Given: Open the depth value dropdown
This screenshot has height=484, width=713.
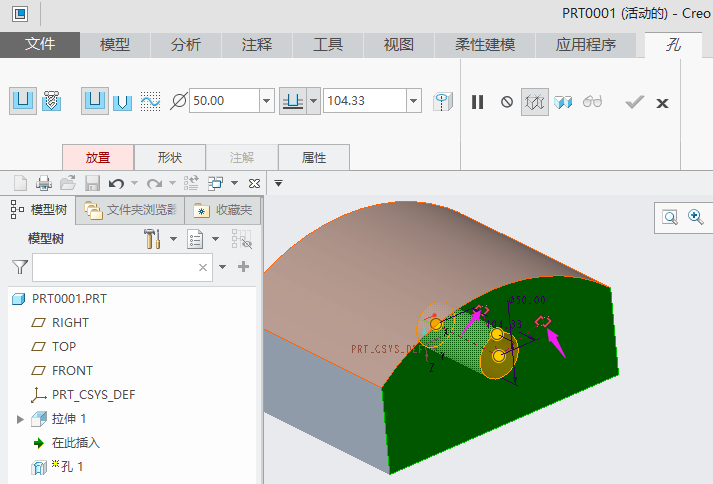Looking at the screenshot, I should (x=414, y=101).
